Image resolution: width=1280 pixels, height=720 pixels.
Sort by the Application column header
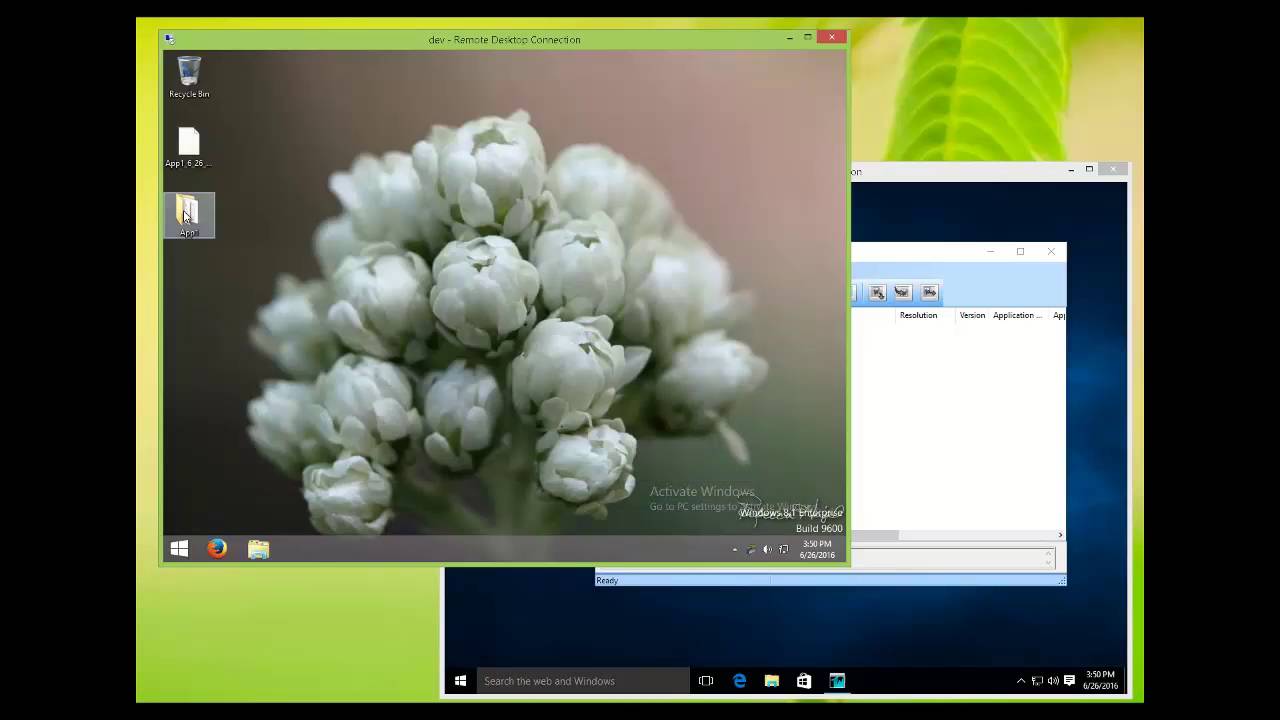coord(1017,315)
